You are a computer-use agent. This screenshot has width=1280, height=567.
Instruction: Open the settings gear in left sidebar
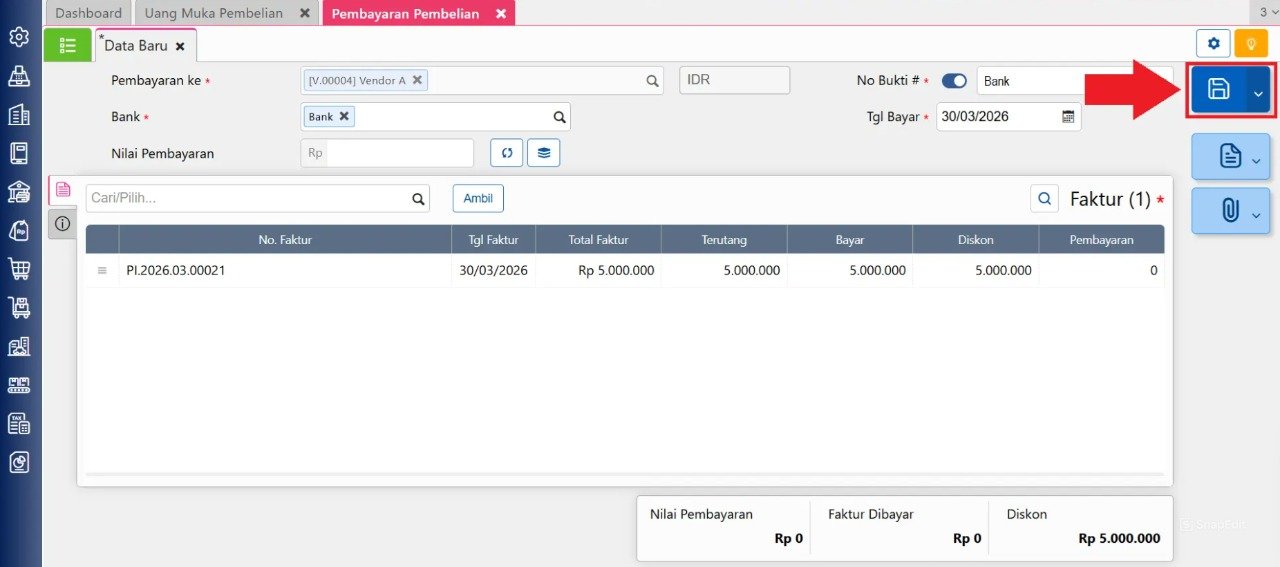click(18, 37)
